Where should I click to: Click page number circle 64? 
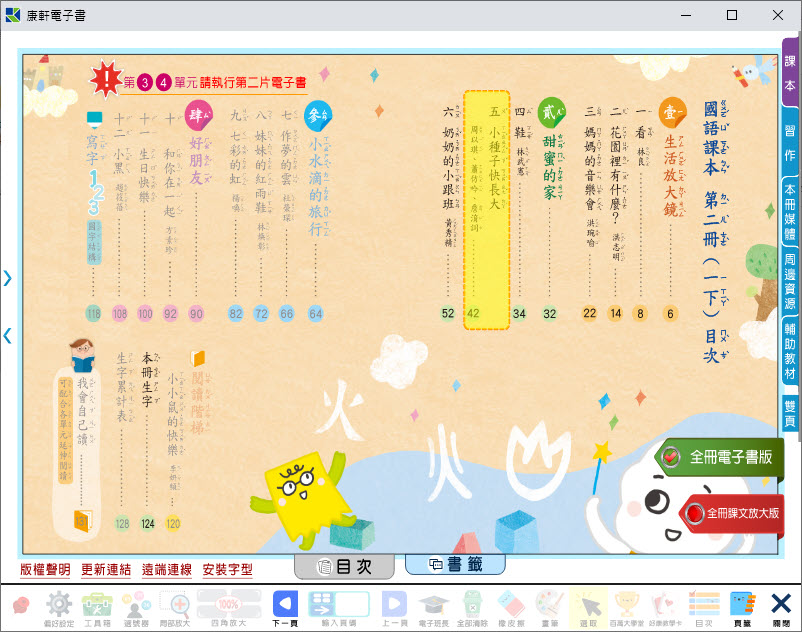(316, 313)
